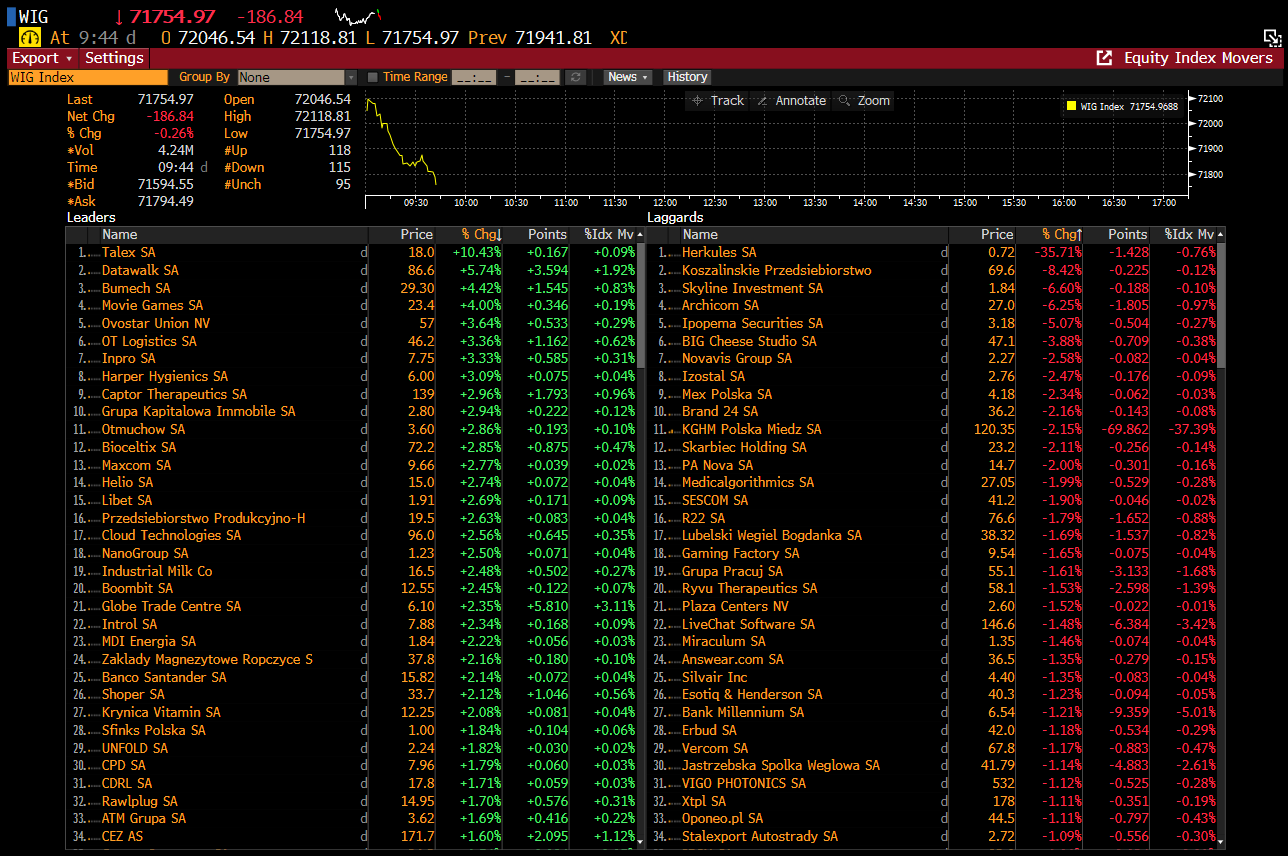Click the WIG Index input field
Image resolution: width=1288 pixels, height=856 pixels.
point(87,77)
